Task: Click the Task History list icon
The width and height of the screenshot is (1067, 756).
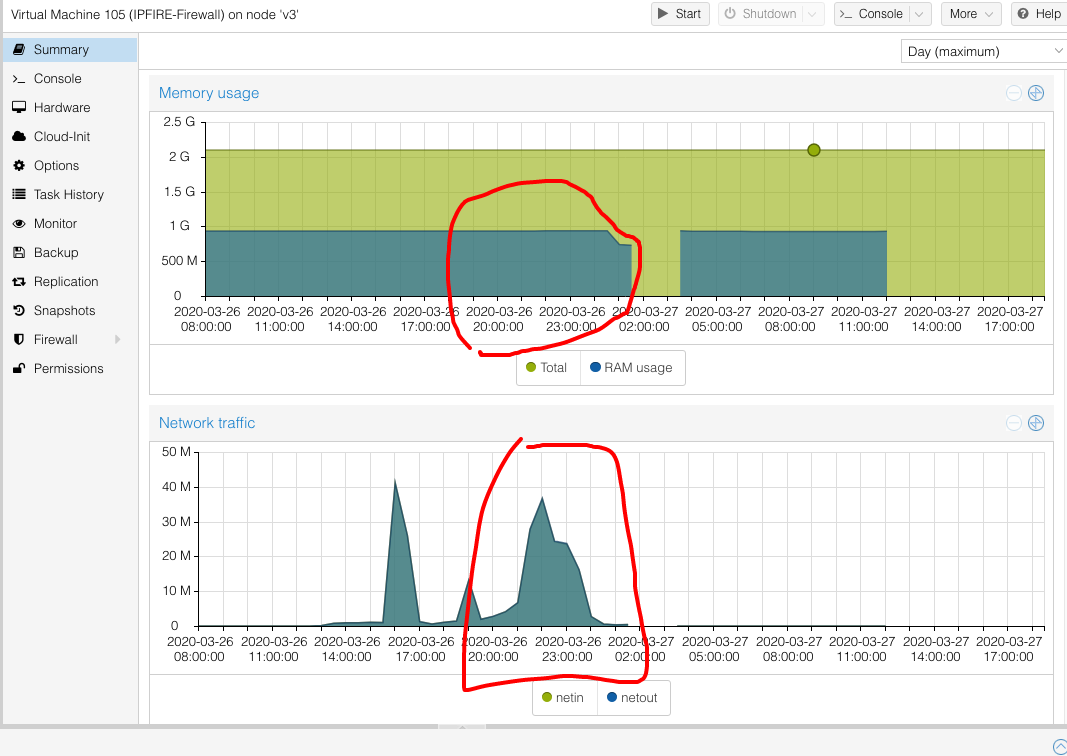Action: tap(19, 195)
